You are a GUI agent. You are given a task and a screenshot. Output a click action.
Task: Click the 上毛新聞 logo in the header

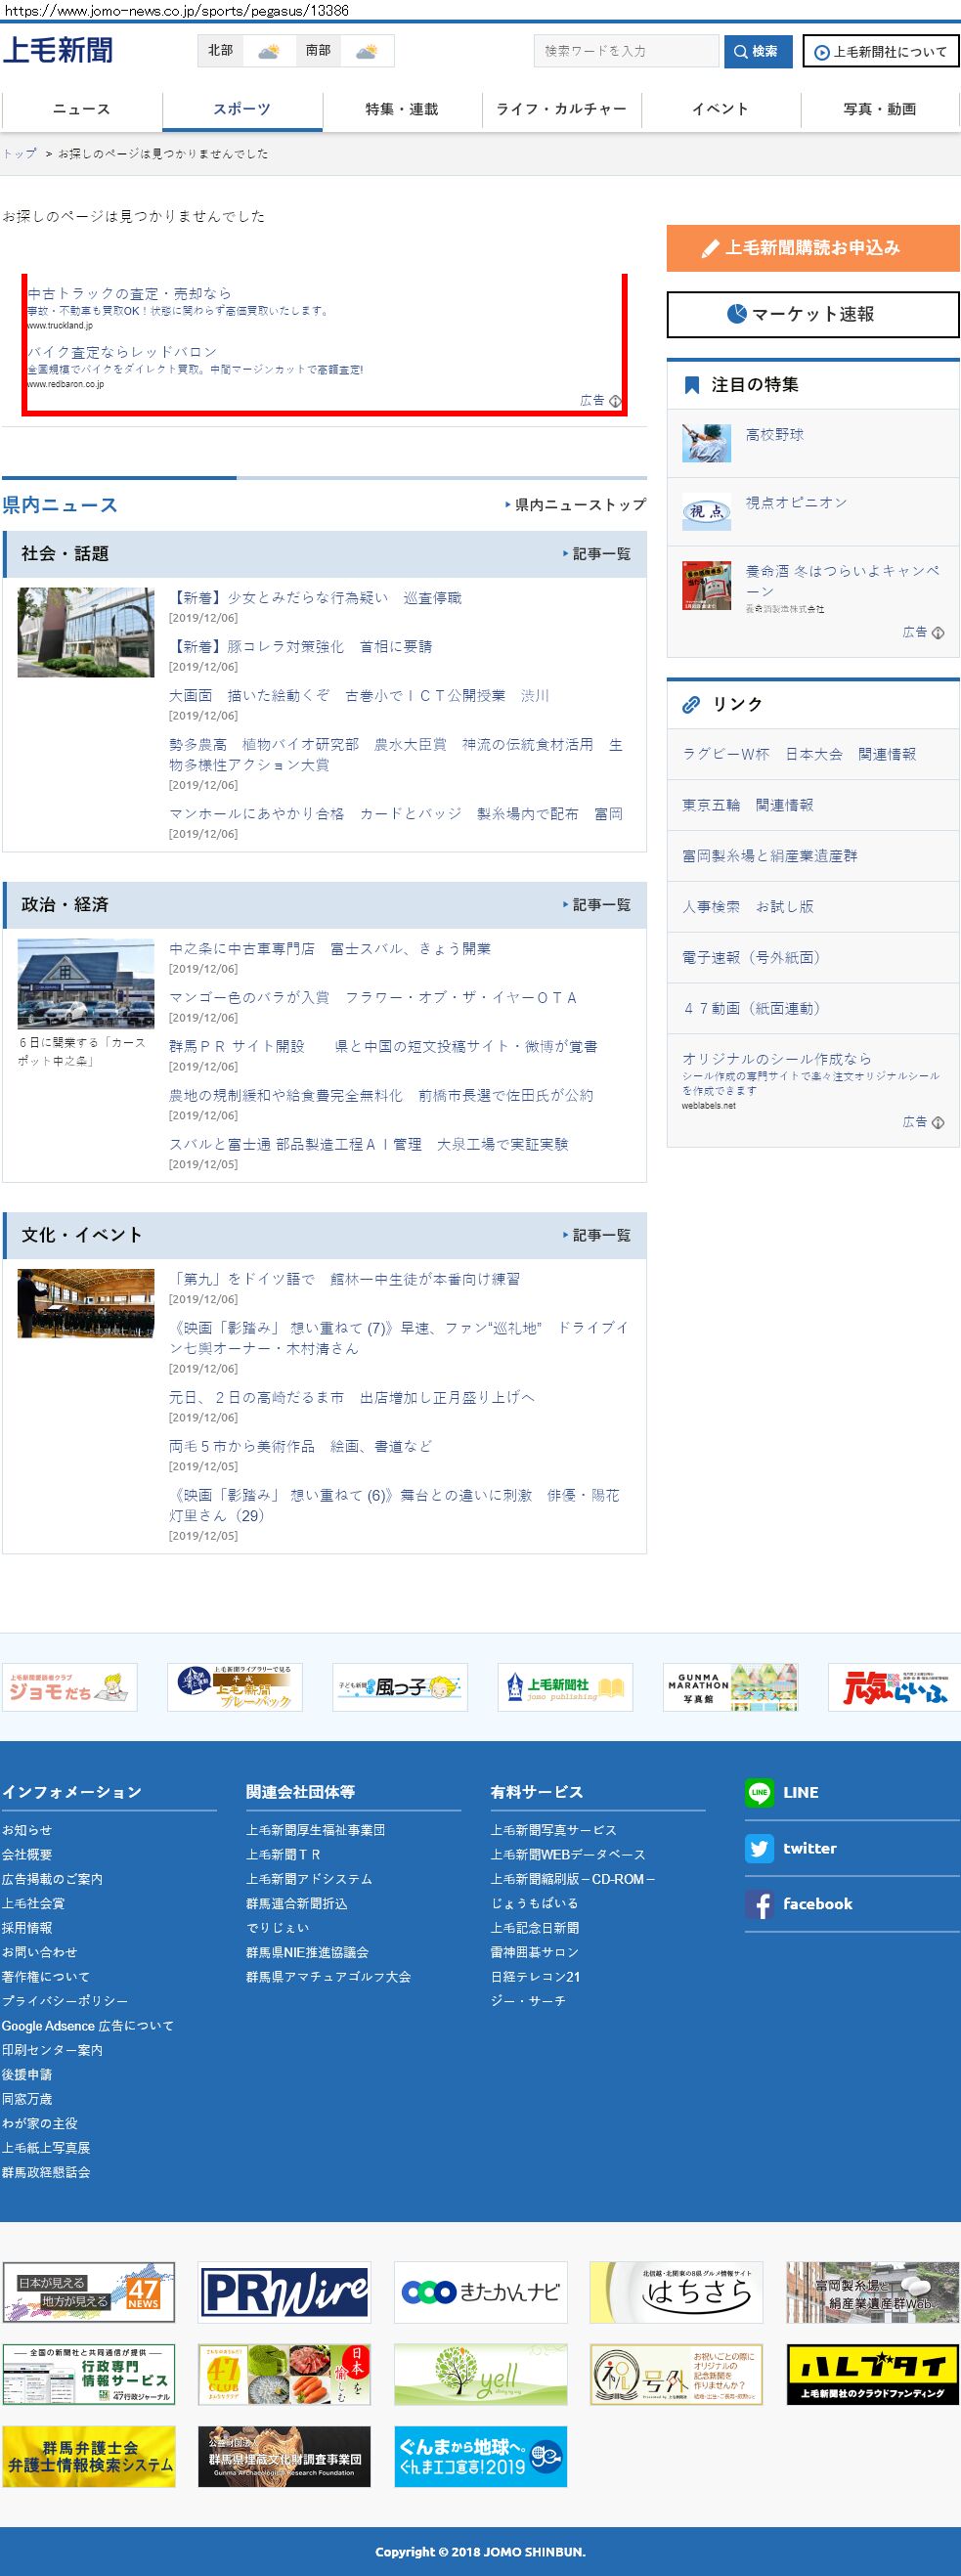pyautogui.click(x=58, y=50)
